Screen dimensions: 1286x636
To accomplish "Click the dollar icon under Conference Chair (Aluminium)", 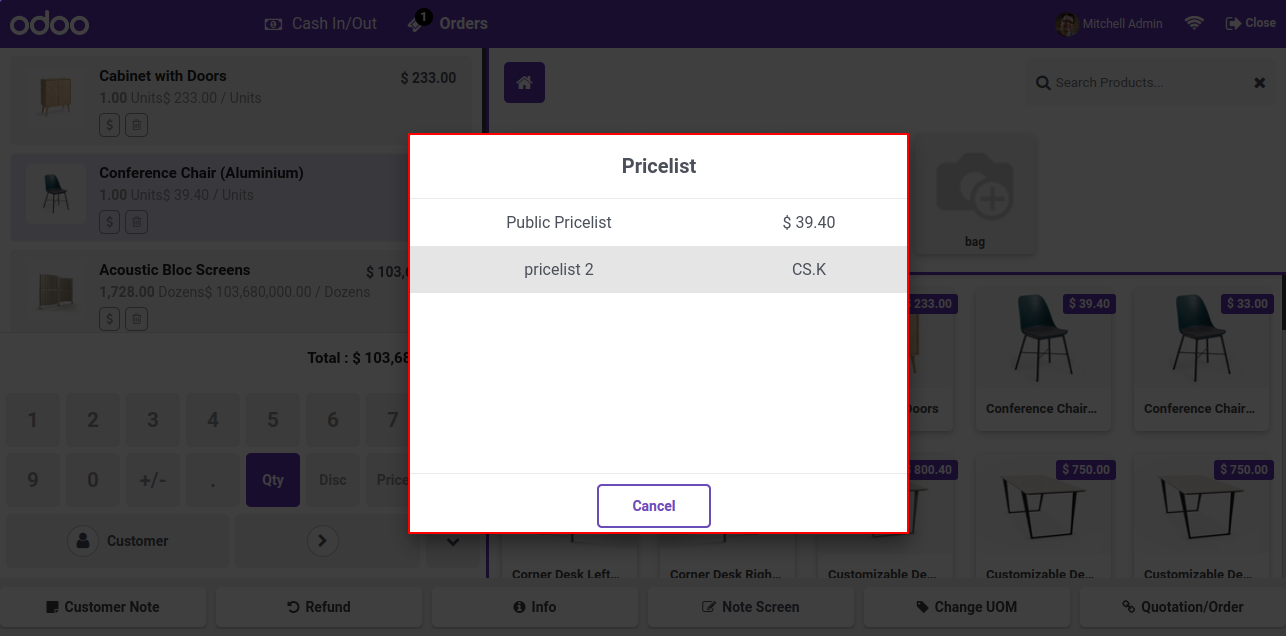I will (x=110, y=222).
